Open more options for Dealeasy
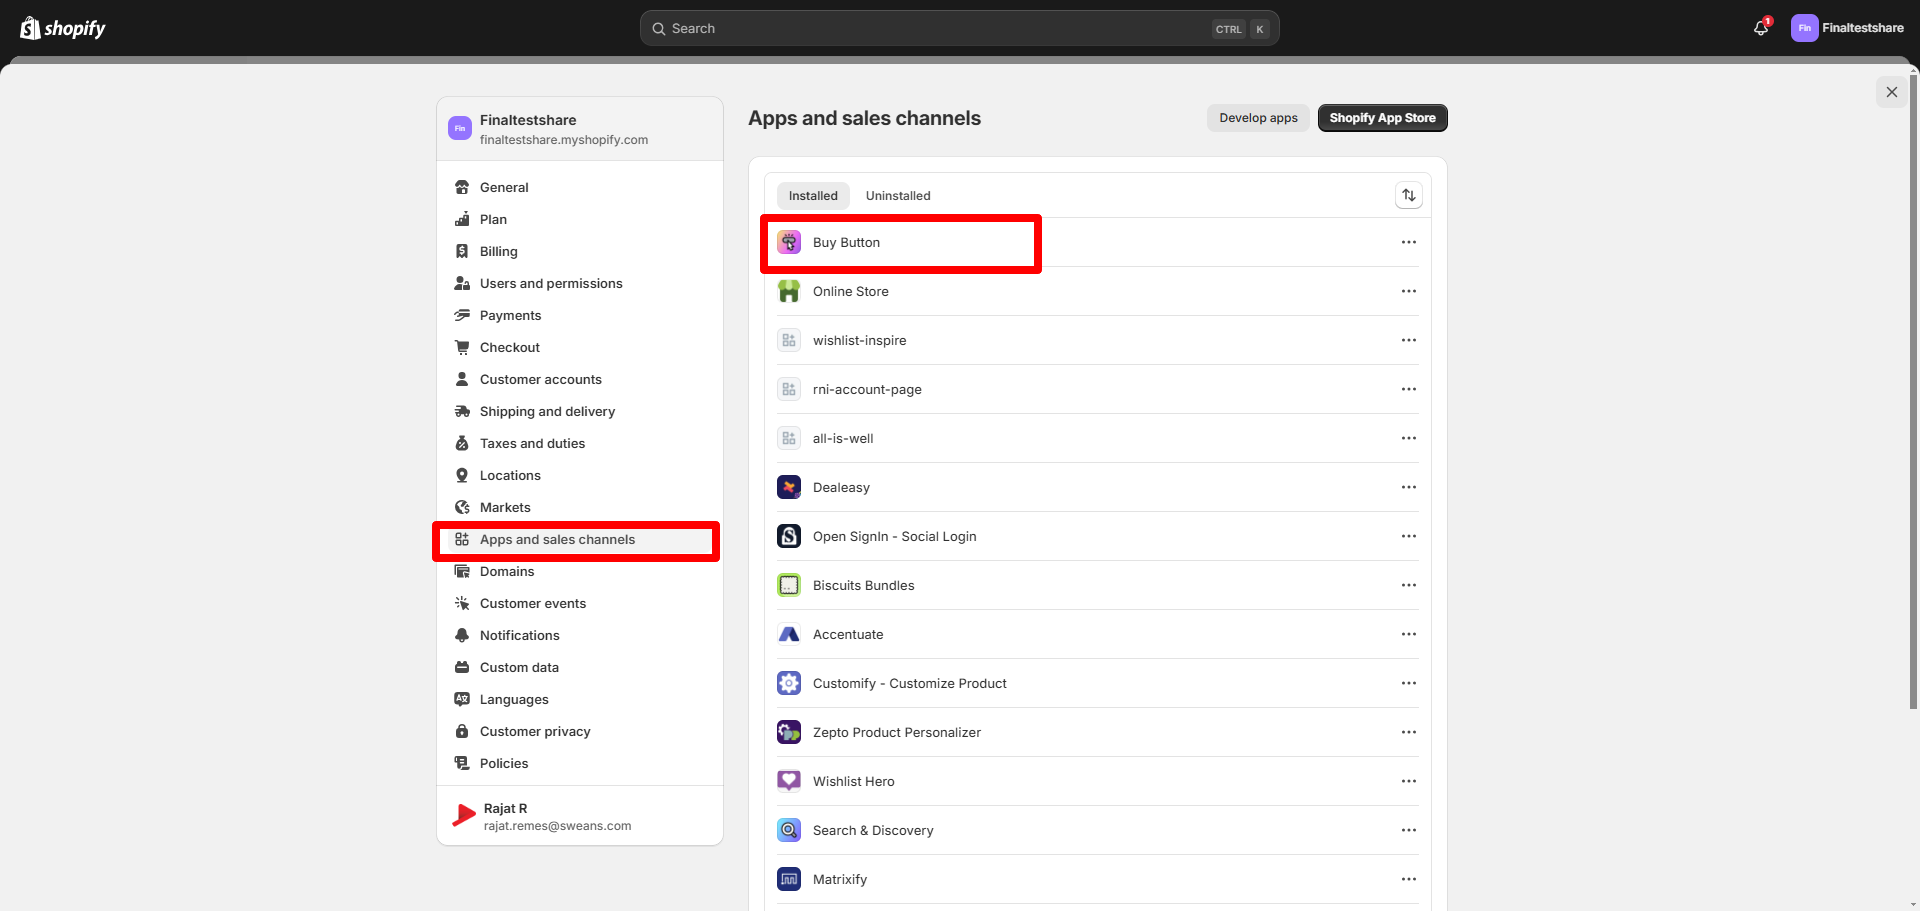The height and width of the screenshot is (911, 1920). pyautogui.click(x=1408, y=487)
